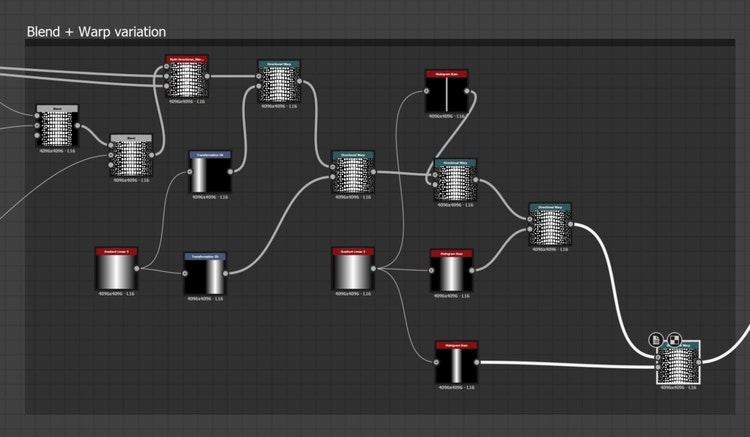Click the Blend + Warp variation frame title

[96, 32]
